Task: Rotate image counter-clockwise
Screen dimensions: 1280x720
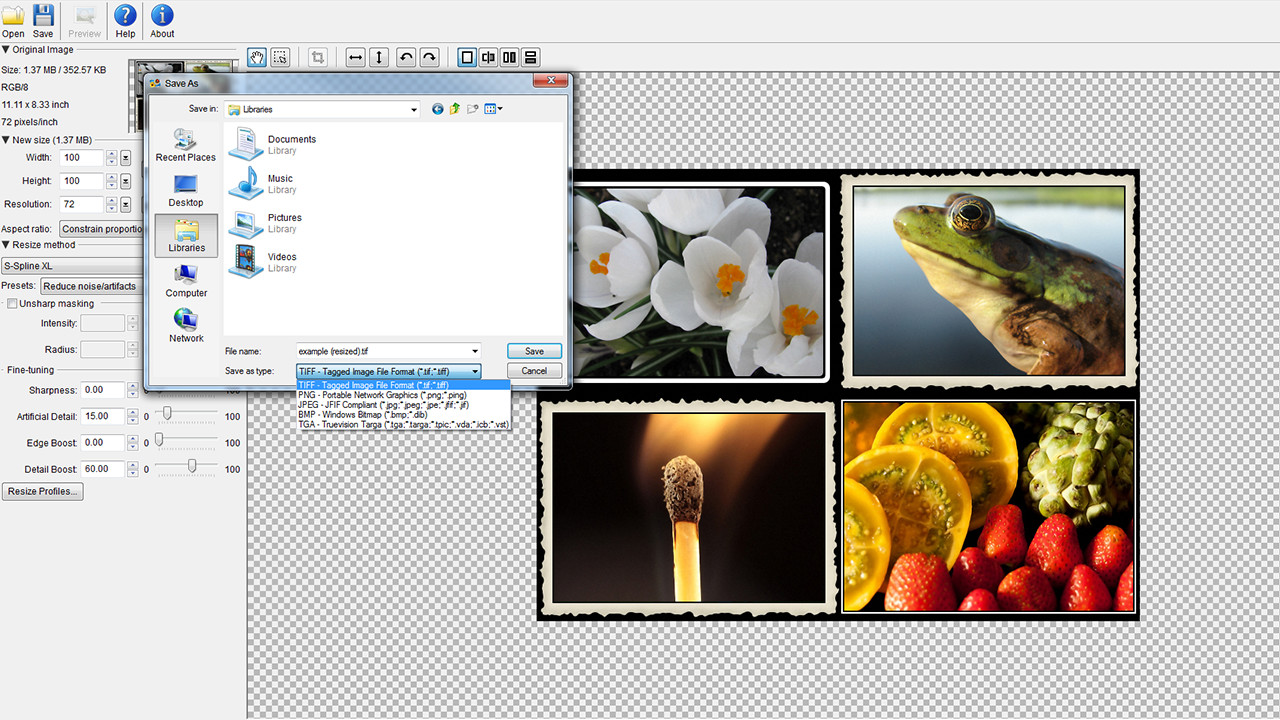Action: pos(406,58)
